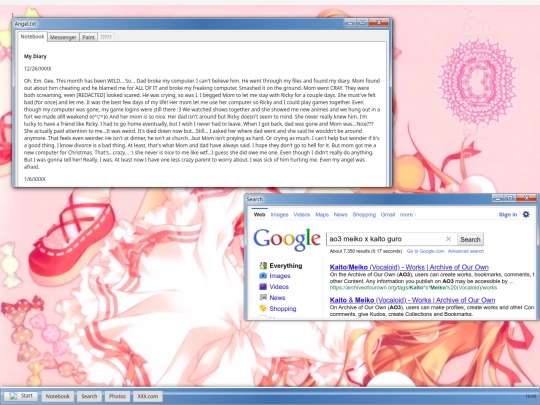Close the Angel.txt window
This screenshot has height=405, width=540.
[378, 23]
